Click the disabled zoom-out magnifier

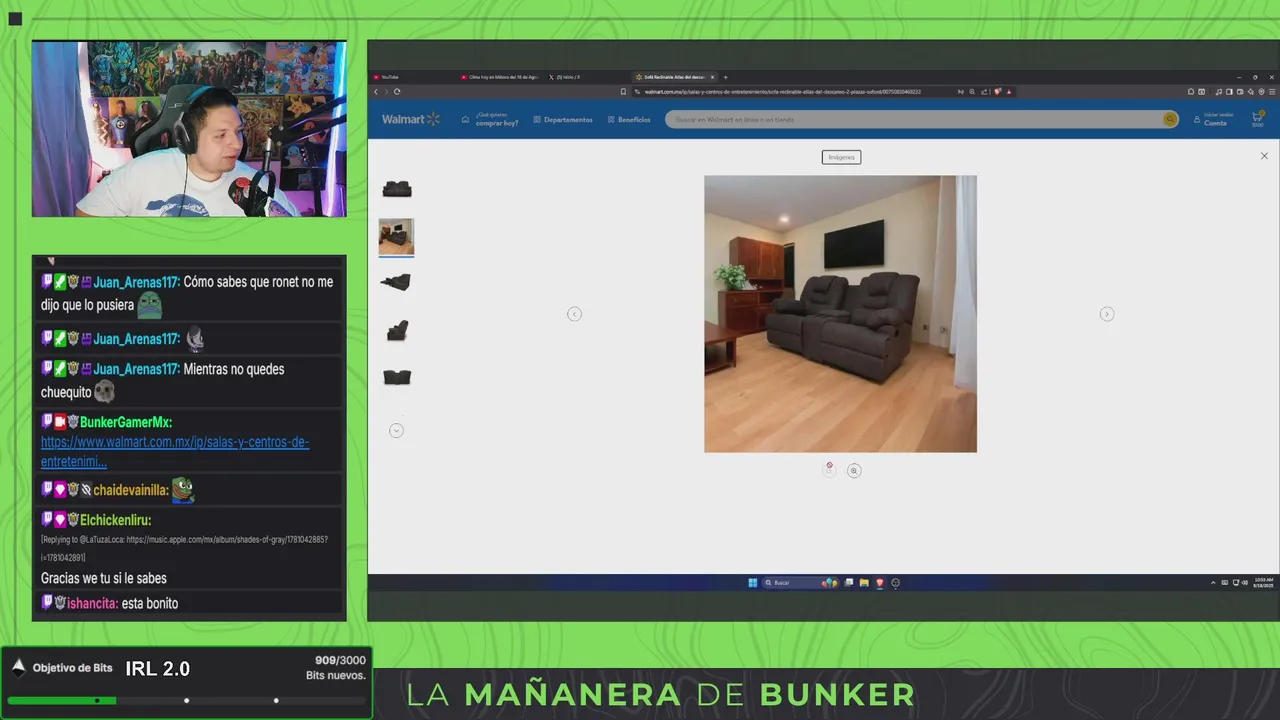[x=829, y=469]
